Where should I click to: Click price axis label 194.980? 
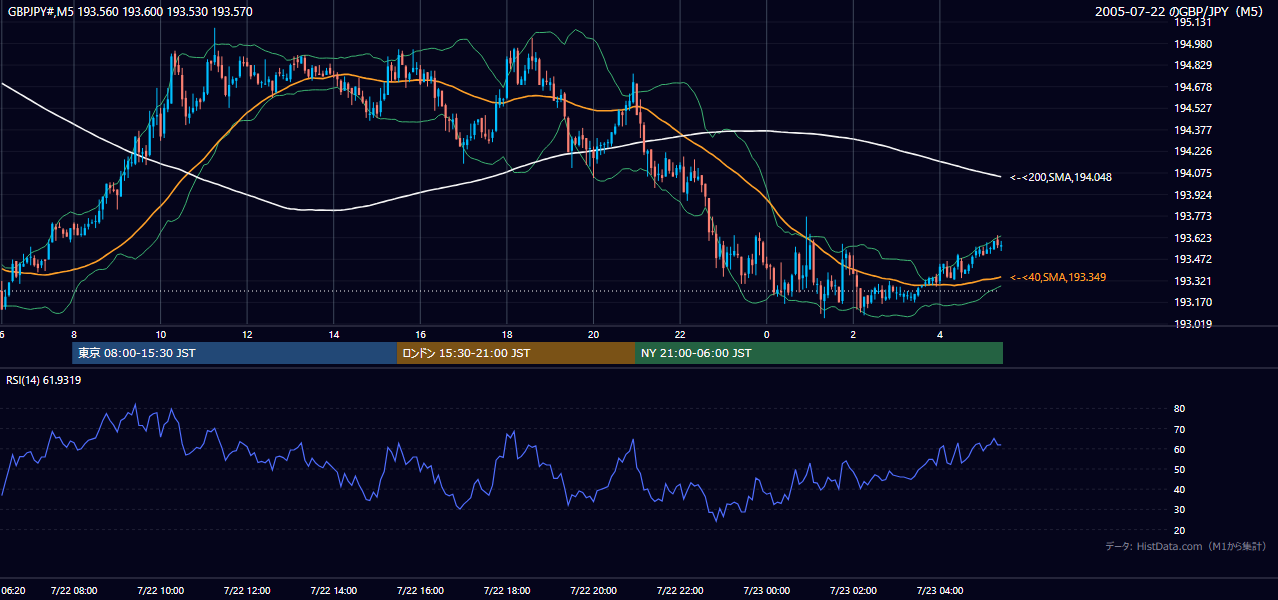pyautogui.click(x=1193, y=44)
